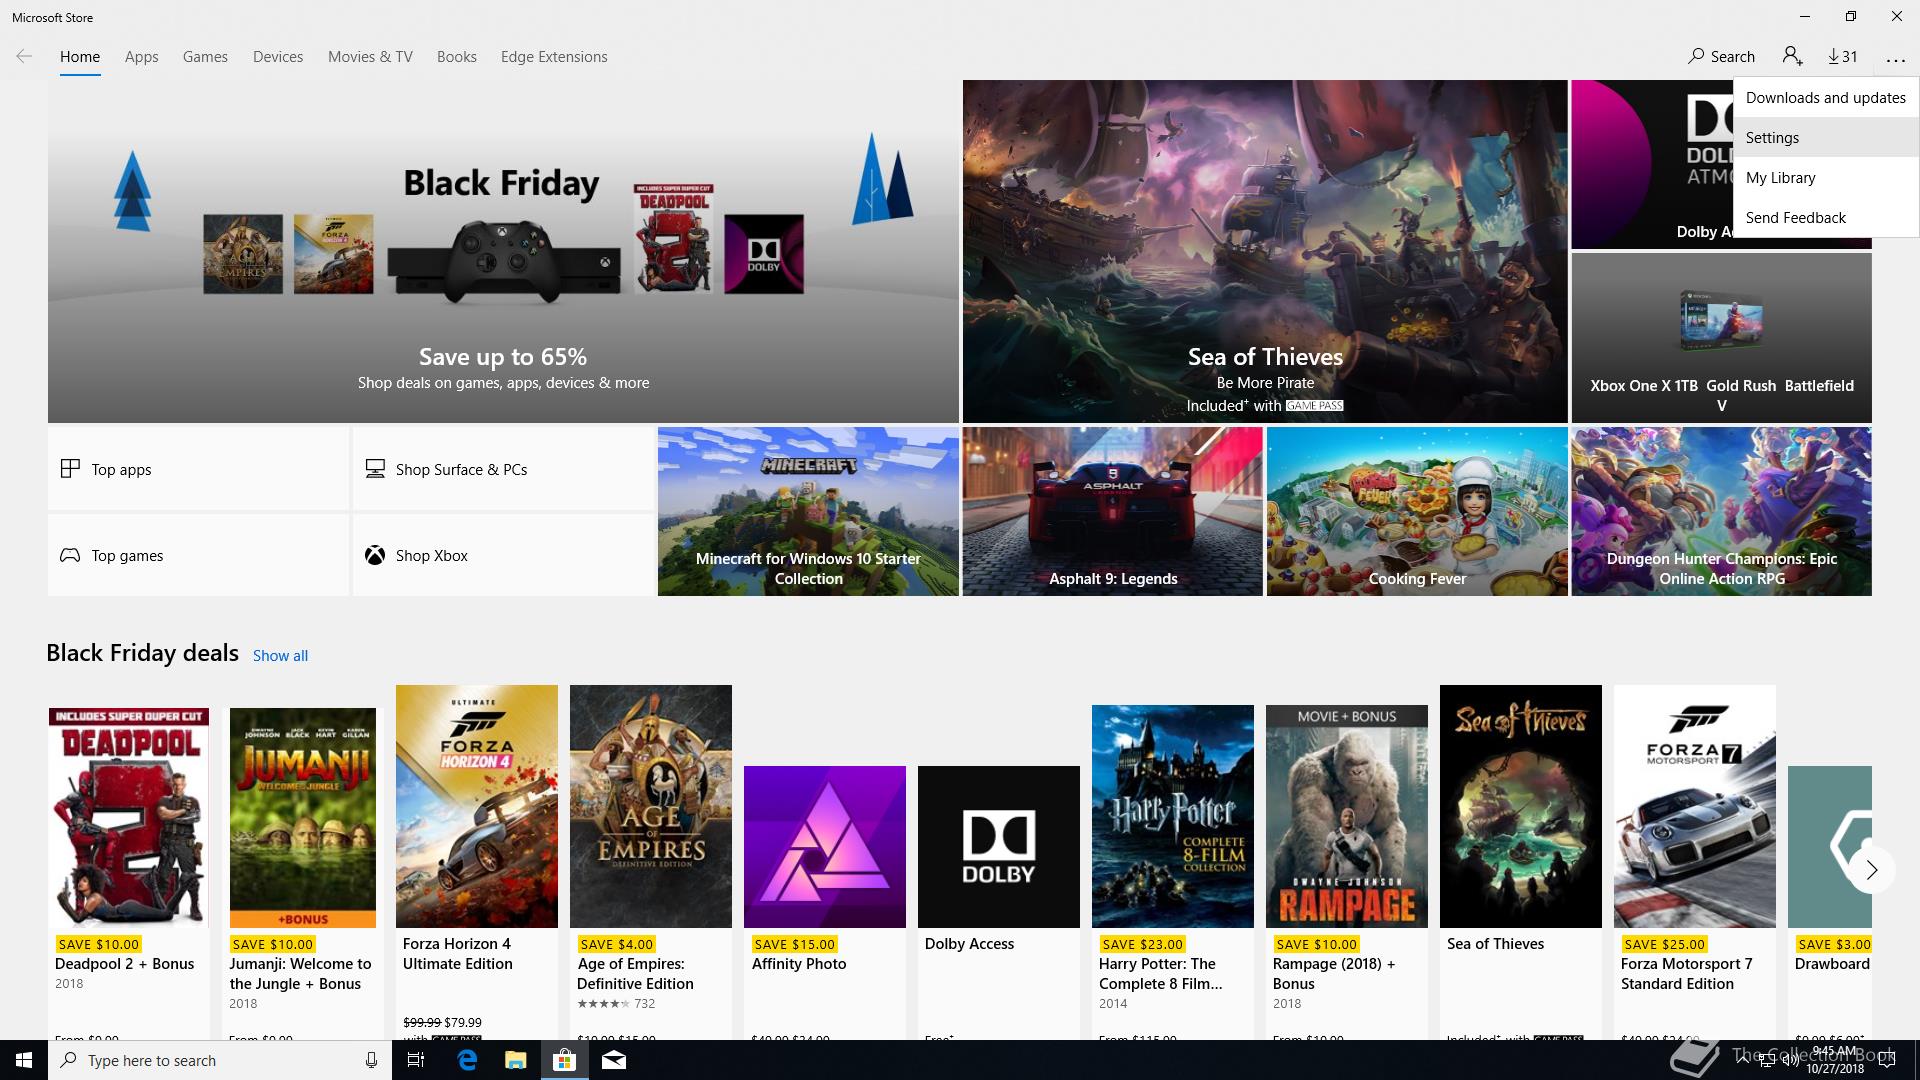Image resolution: width=1920 pixels, height=1080 pixels.
Task: Click the Shop Surface & PCs tile
Action: coord(503,469)
